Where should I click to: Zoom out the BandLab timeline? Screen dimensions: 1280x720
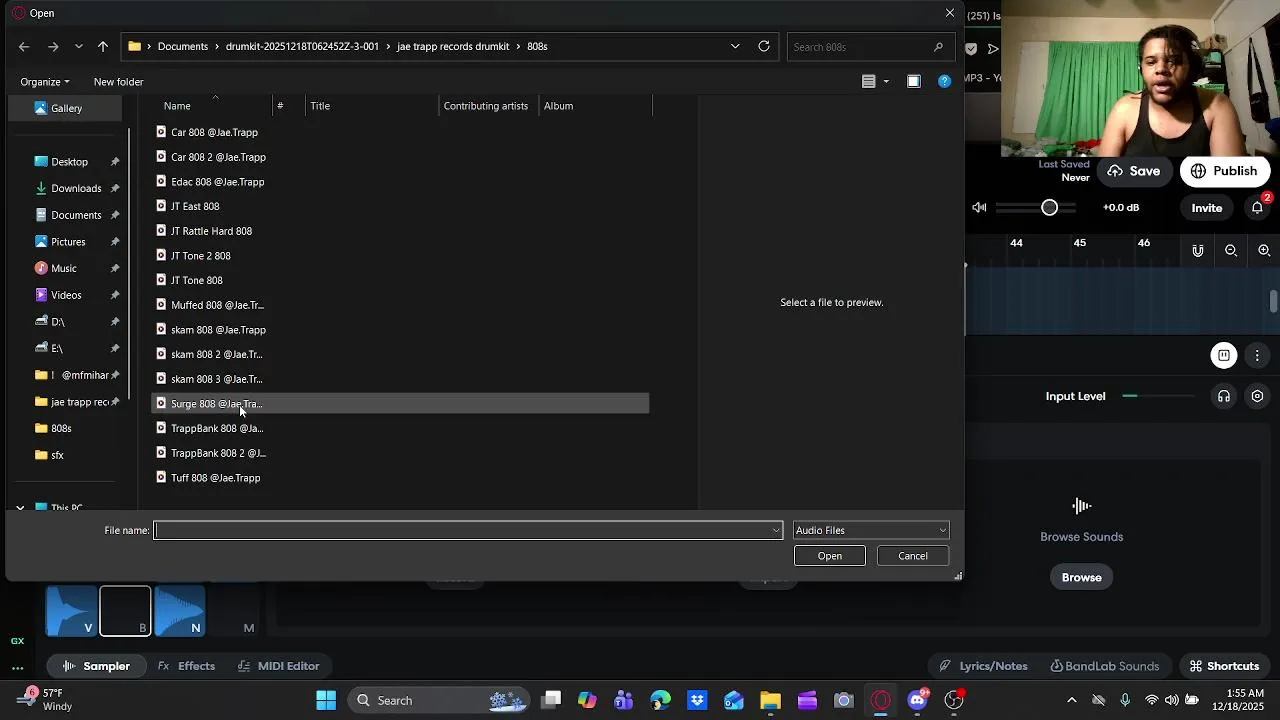point(1231,251)
